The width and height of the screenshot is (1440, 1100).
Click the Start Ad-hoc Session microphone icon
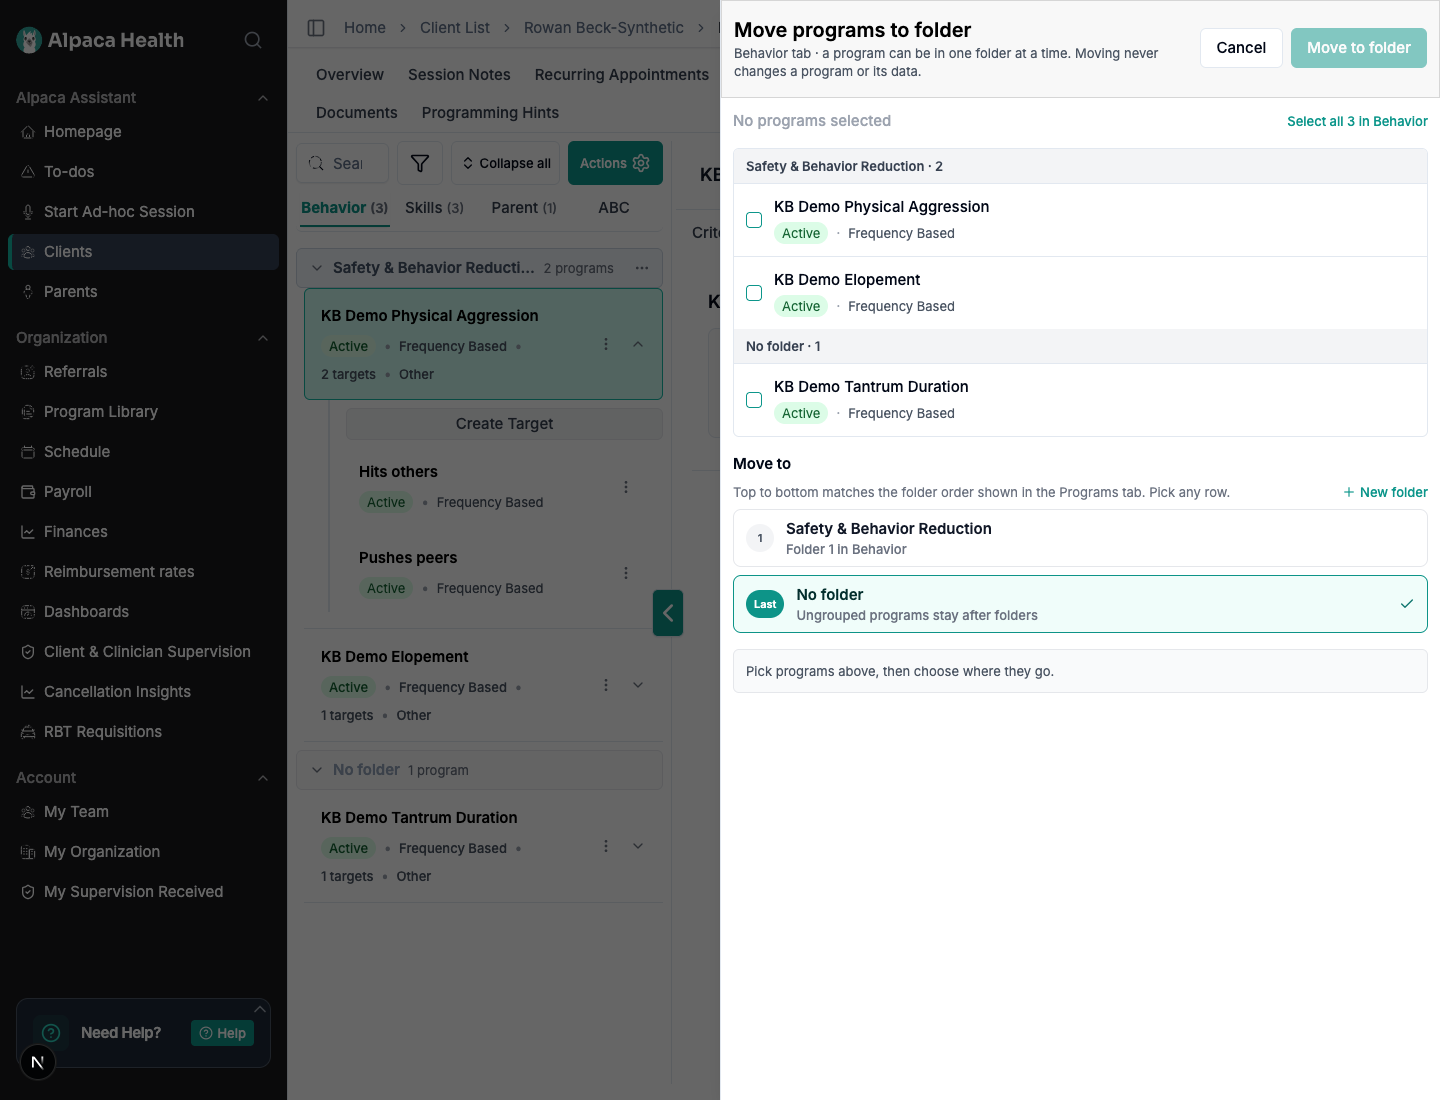click(28, 212)
